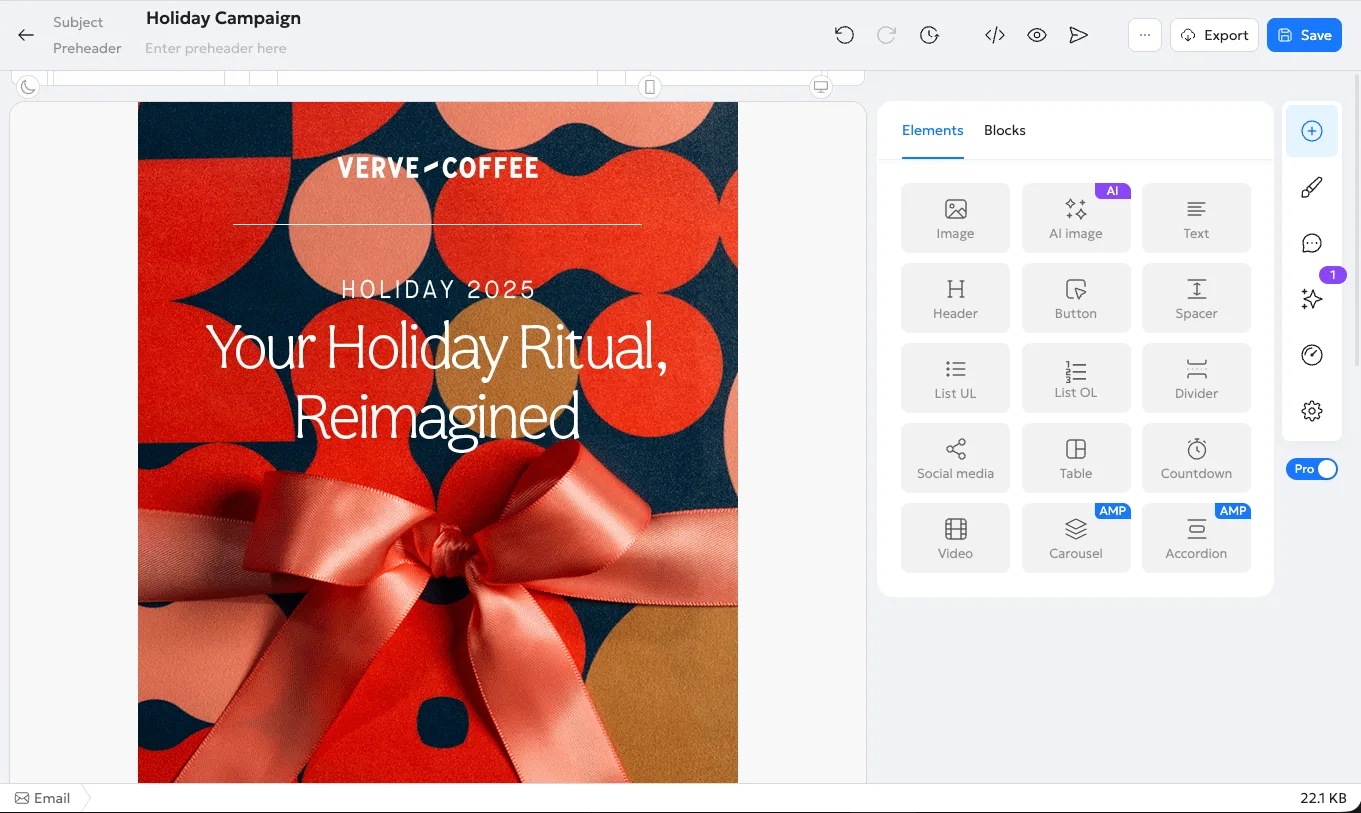Save the Holiday Campaign email
The width and height of the screenshot is (1361, 813).
pos(1304,35)
